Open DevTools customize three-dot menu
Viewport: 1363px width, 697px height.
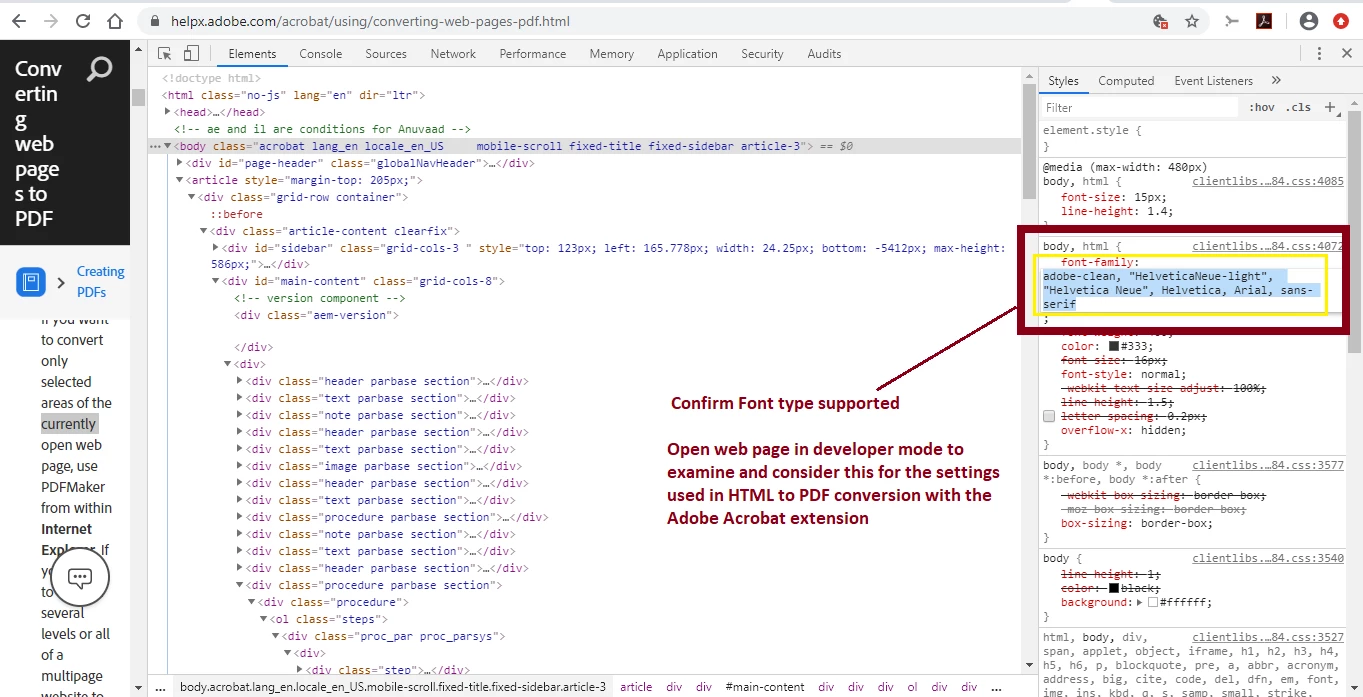[x=1320, y=54]
